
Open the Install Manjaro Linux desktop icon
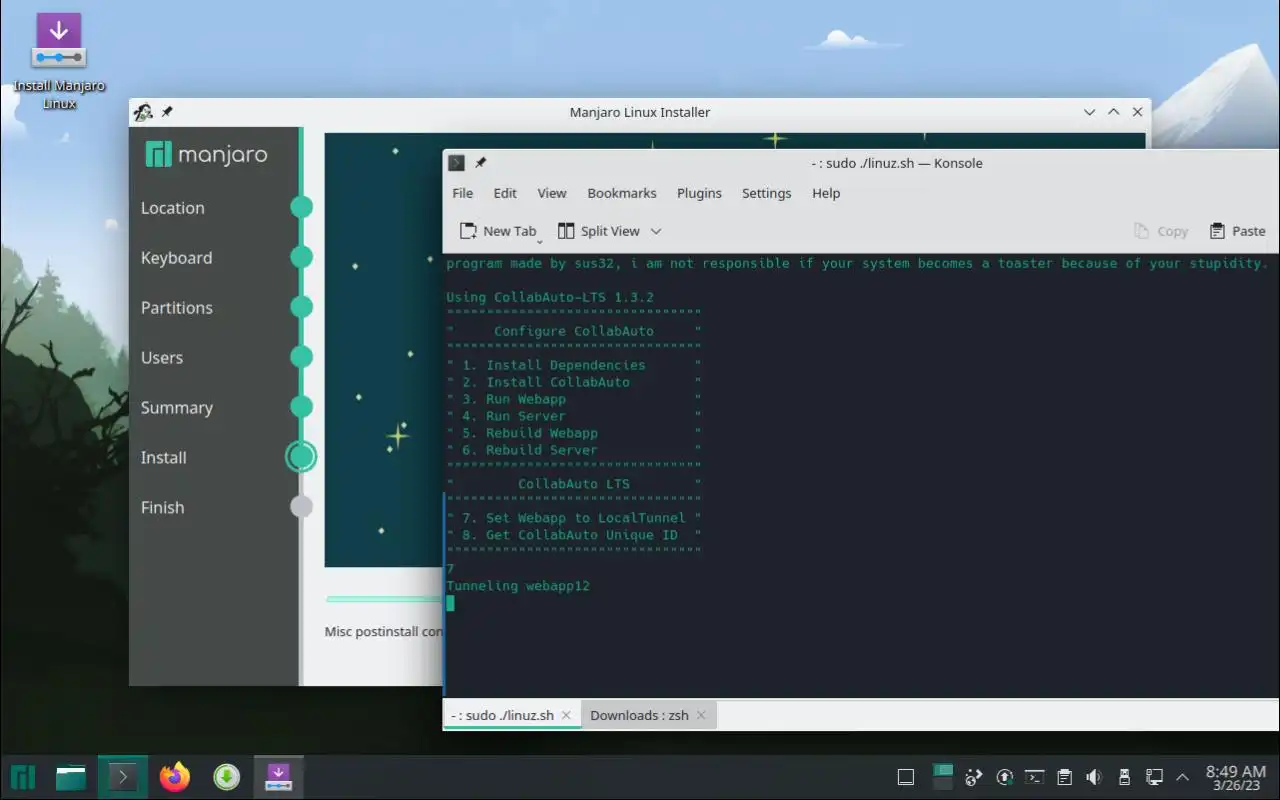point(59,60)
